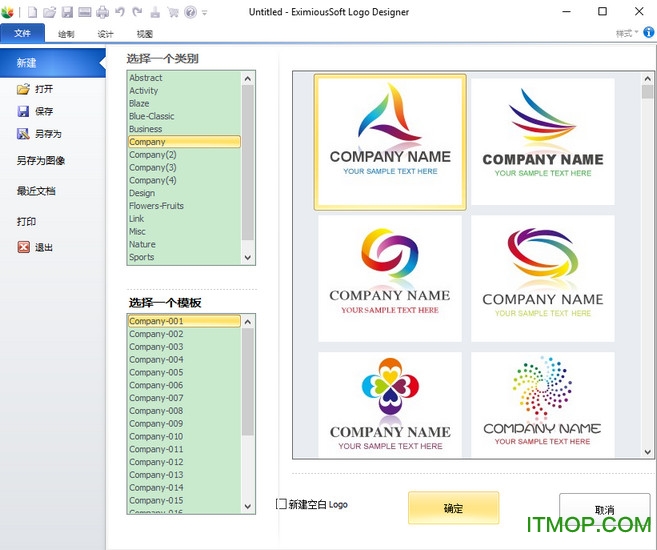This screenshot has width=657, height=550.
Task: Open the quick access toolbar customize arrow
Action: coord(204,13)
